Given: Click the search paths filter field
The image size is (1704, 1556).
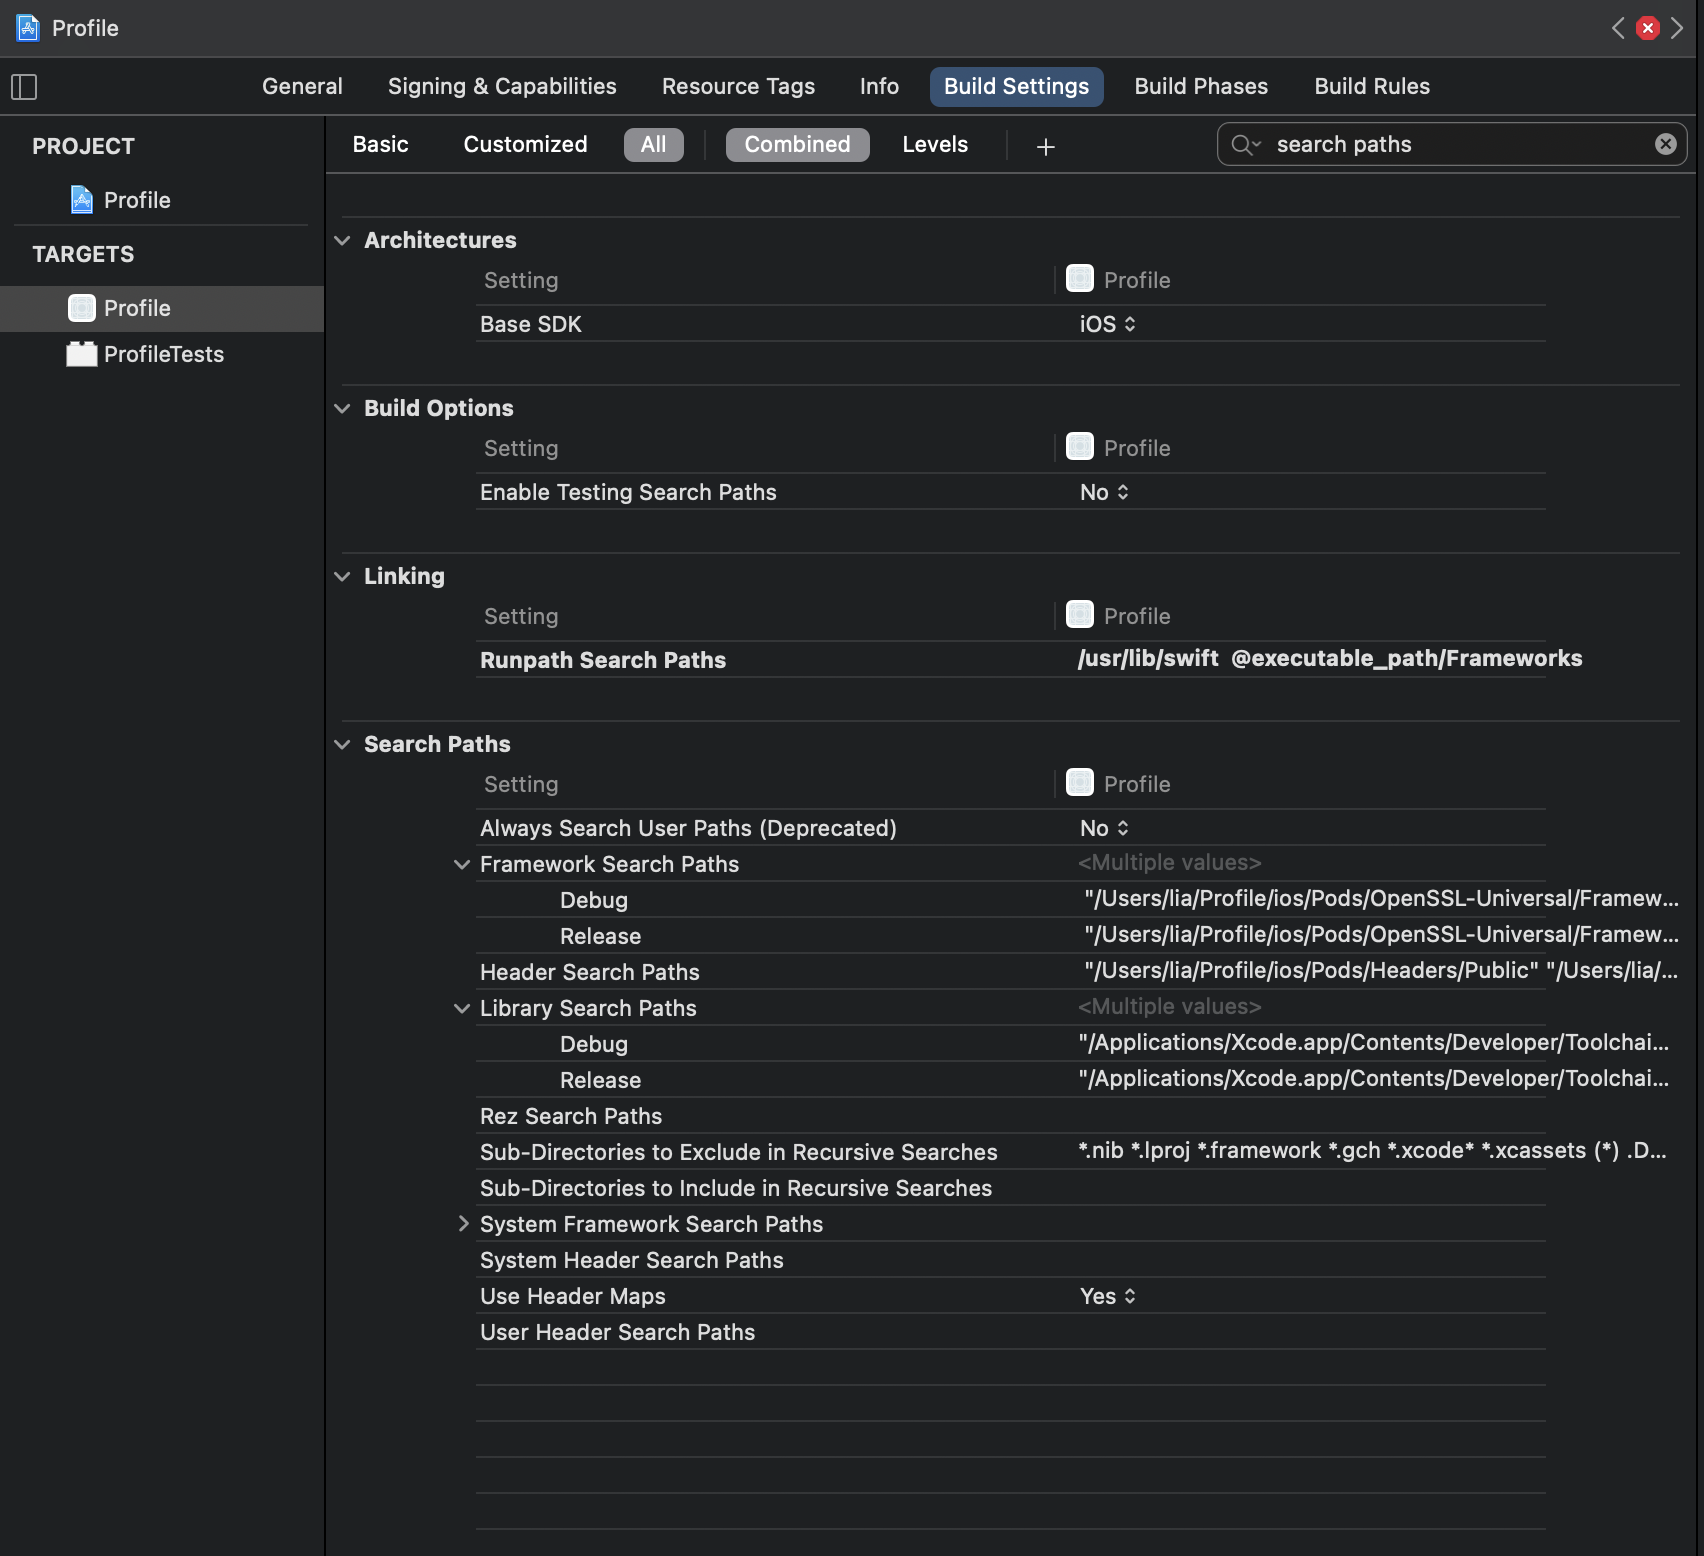Looking at the screenshot, I should 1452,144.
